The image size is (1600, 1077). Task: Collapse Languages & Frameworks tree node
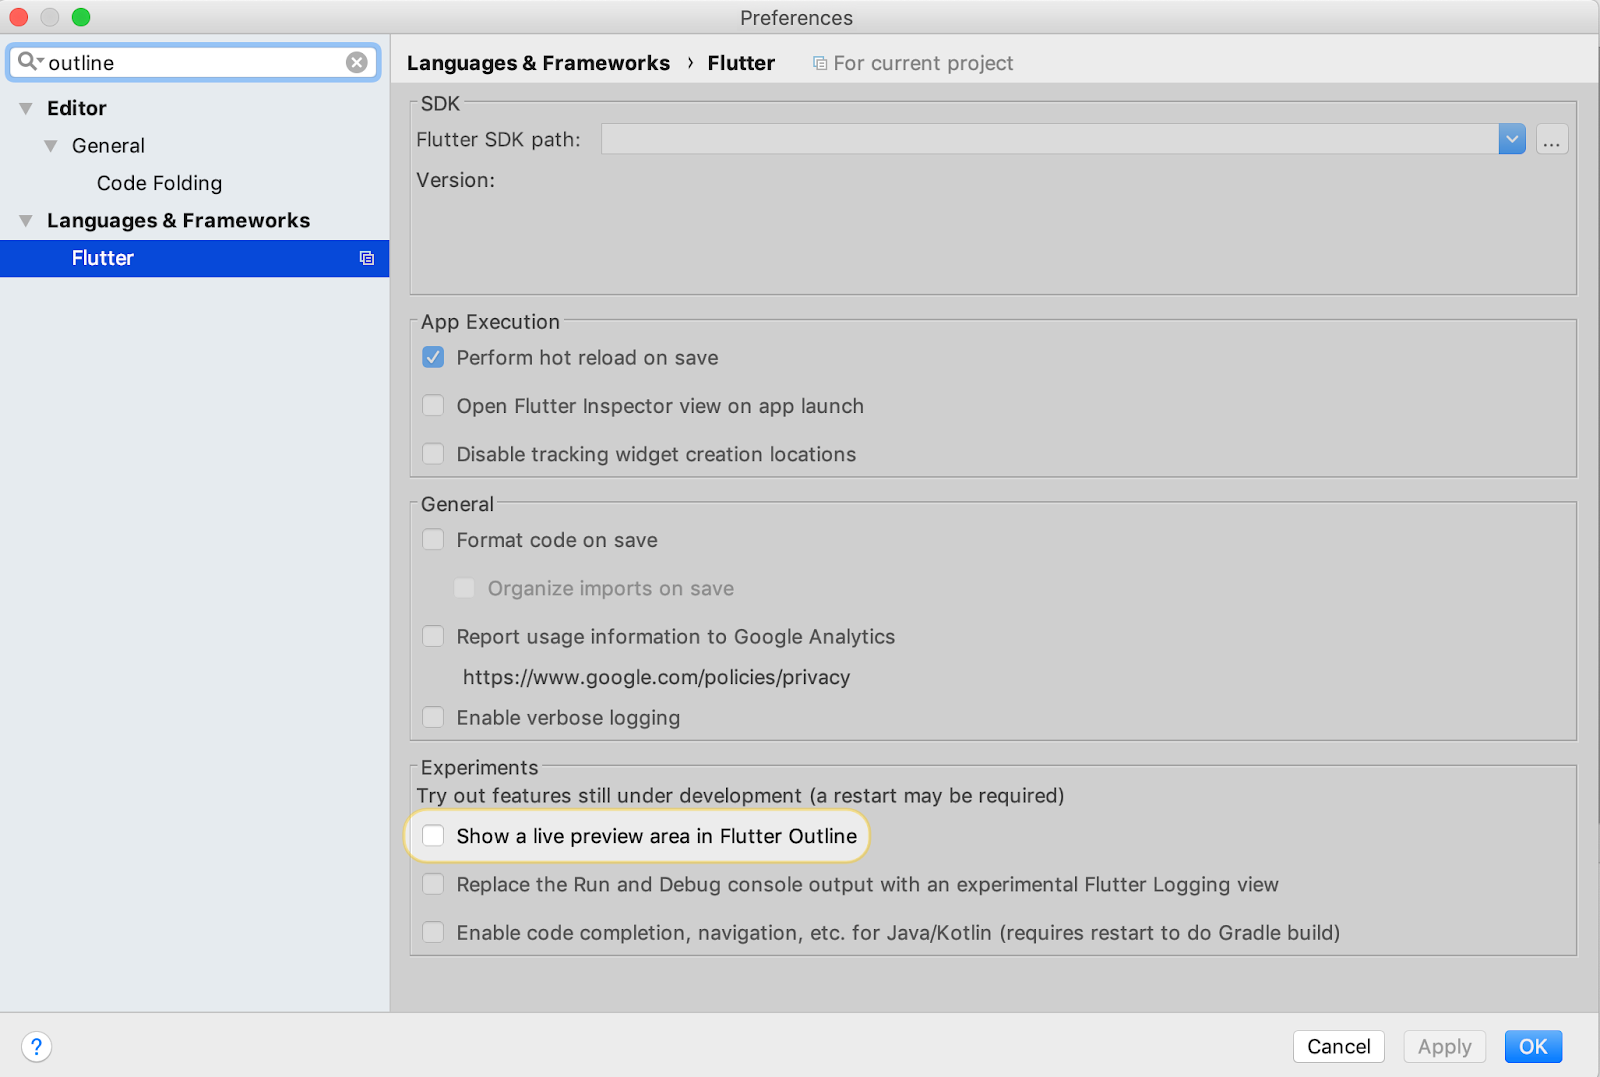click(26, 221)
